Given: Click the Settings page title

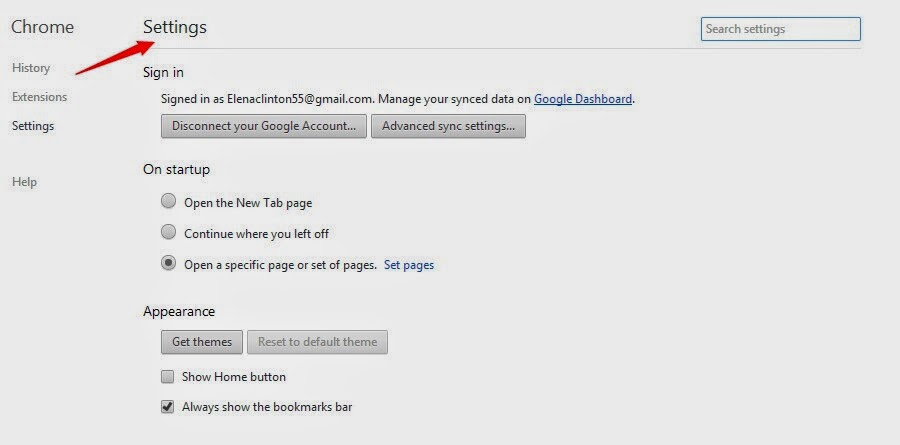Looking at the screenshot, I should [175, 27].
